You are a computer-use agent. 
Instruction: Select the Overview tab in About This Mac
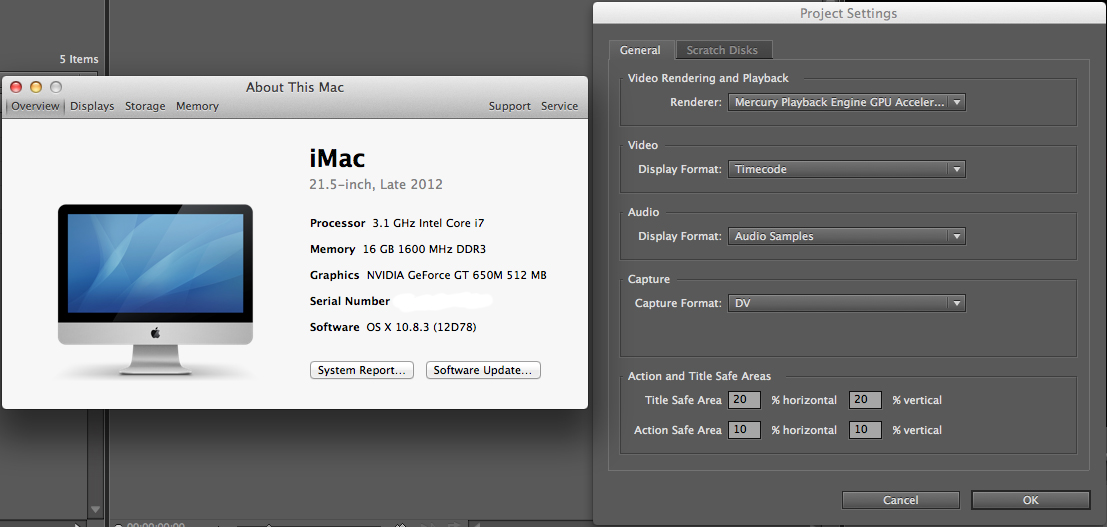tap(35, 106)
